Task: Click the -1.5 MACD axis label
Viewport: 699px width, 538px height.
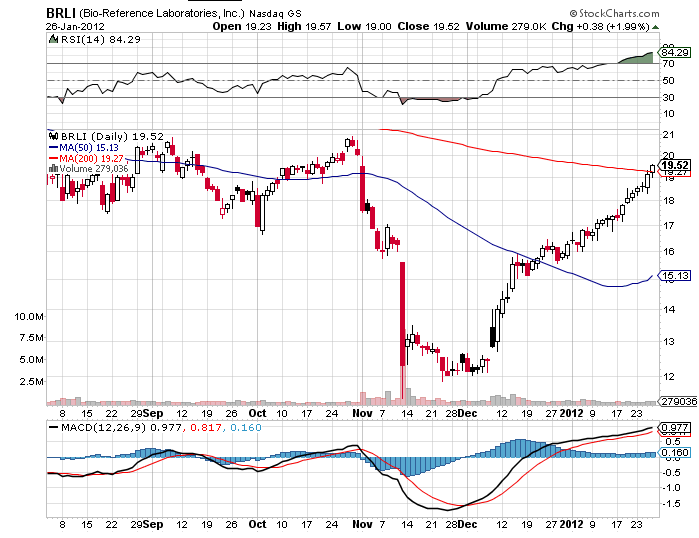Action: coord(671,504)
